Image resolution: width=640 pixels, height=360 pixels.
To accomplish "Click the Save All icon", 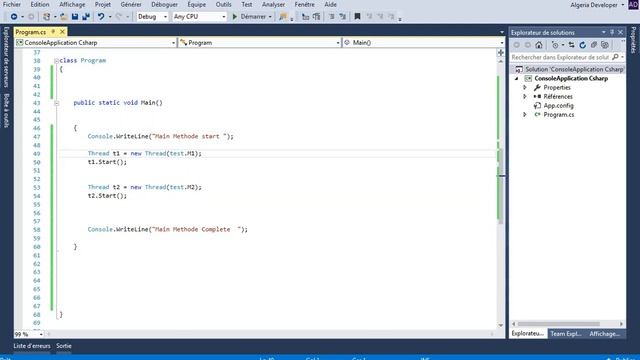I will tap(86, 17).
